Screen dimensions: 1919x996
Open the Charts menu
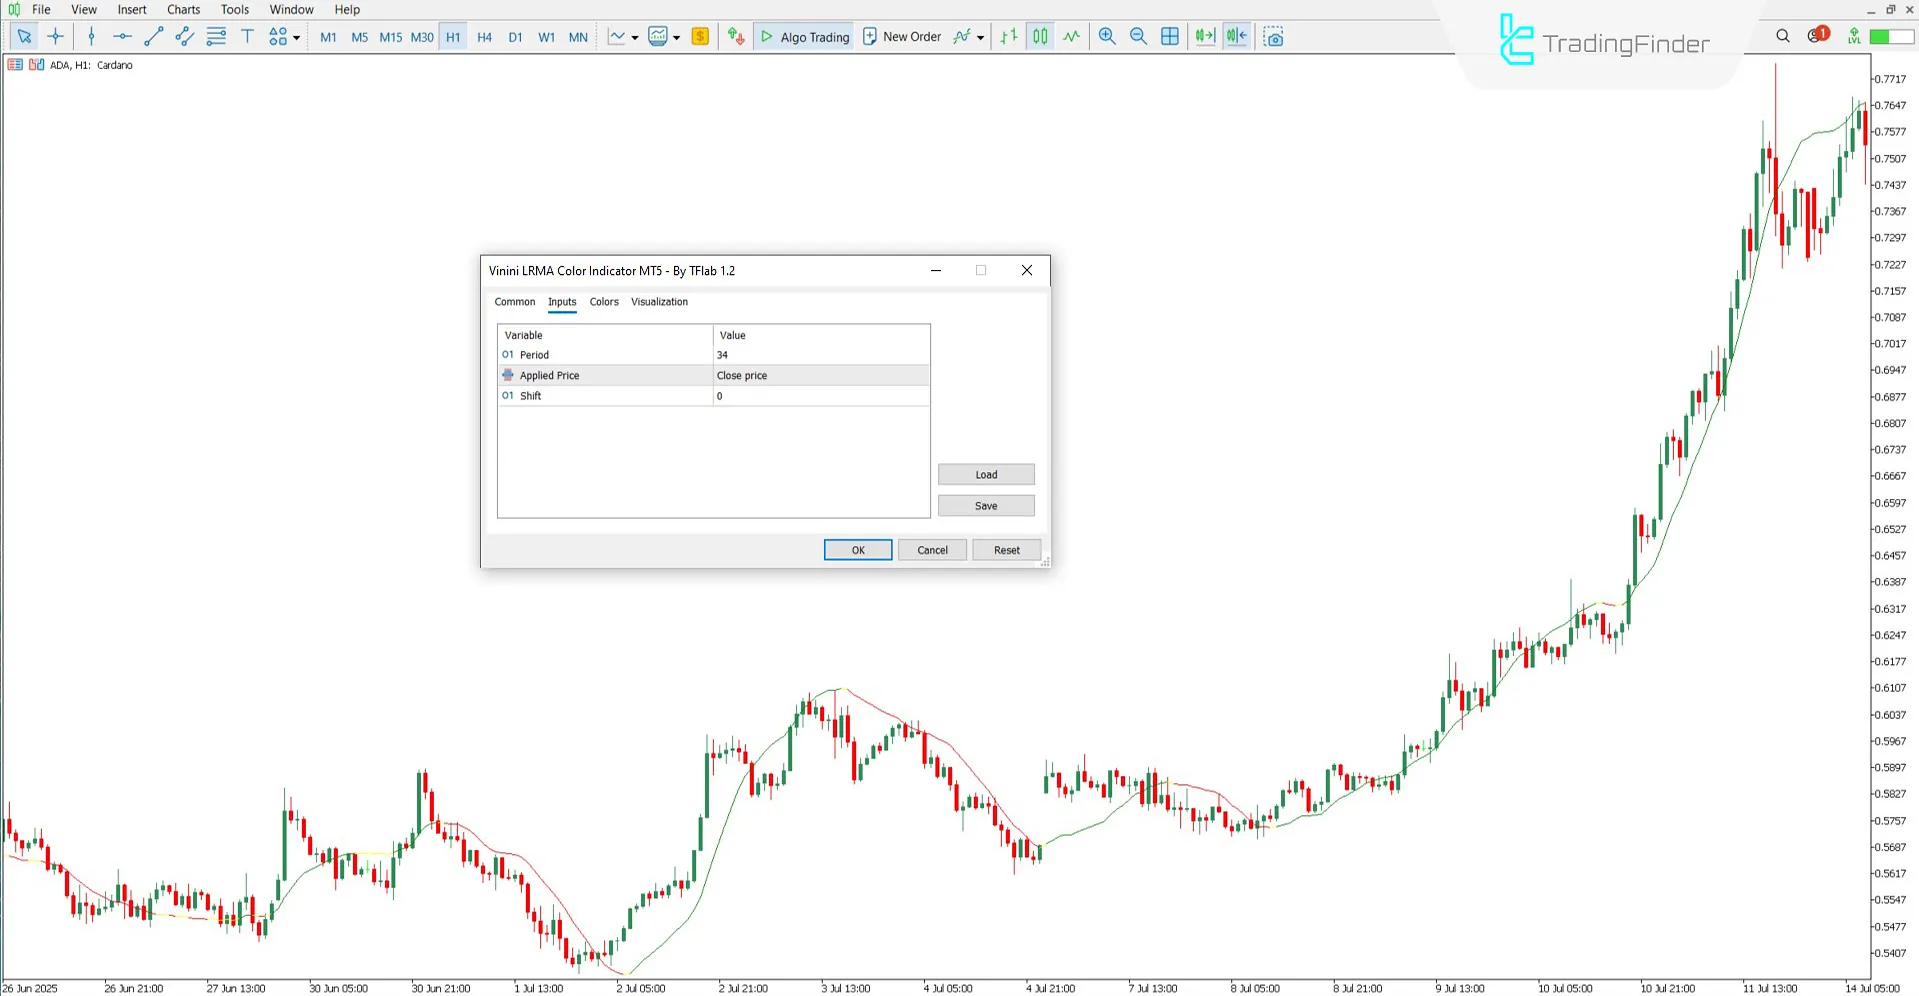pyautogui.click(x=183, y=10)
